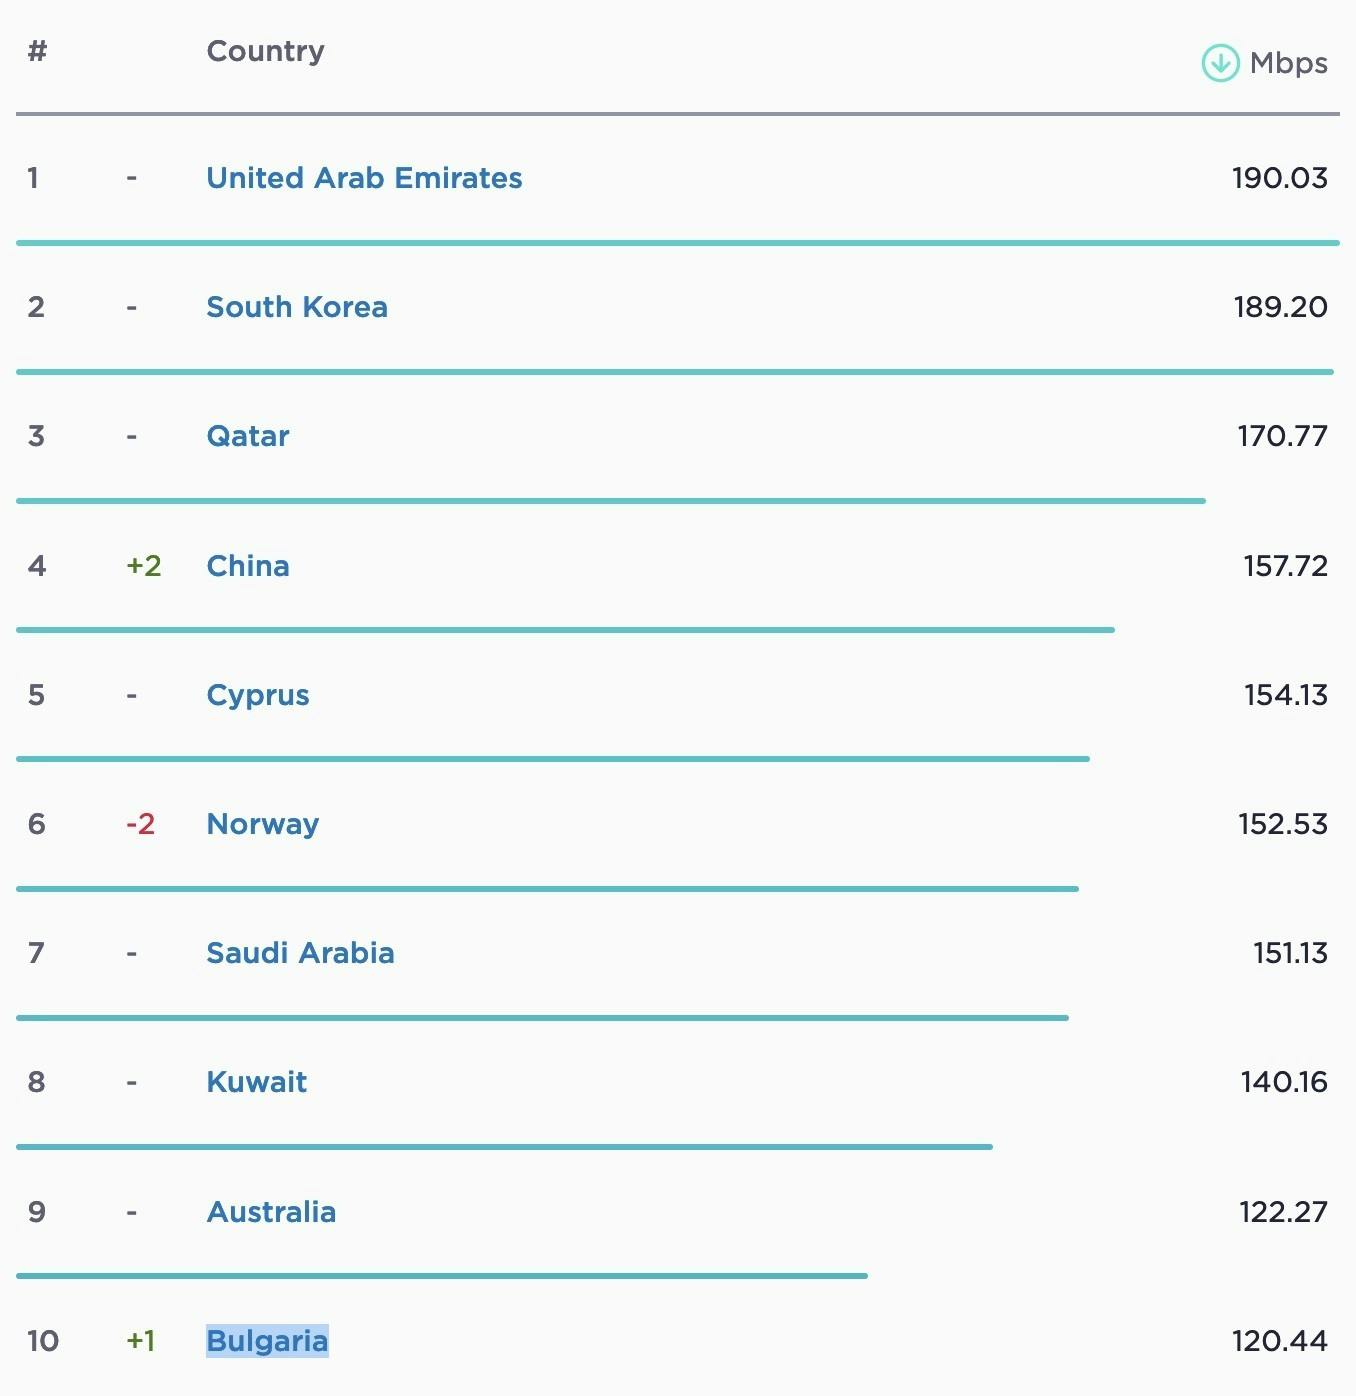Click the highlighted Bulgaria link

coord(267,1341)
